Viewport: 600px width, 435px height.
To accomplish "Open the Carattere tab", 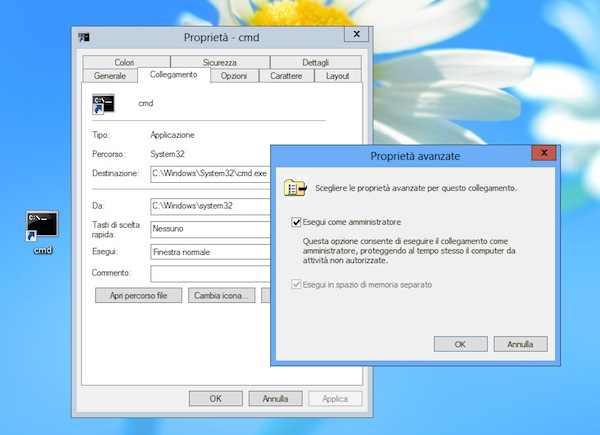I will pyautogui.click(x=286, y=76).
